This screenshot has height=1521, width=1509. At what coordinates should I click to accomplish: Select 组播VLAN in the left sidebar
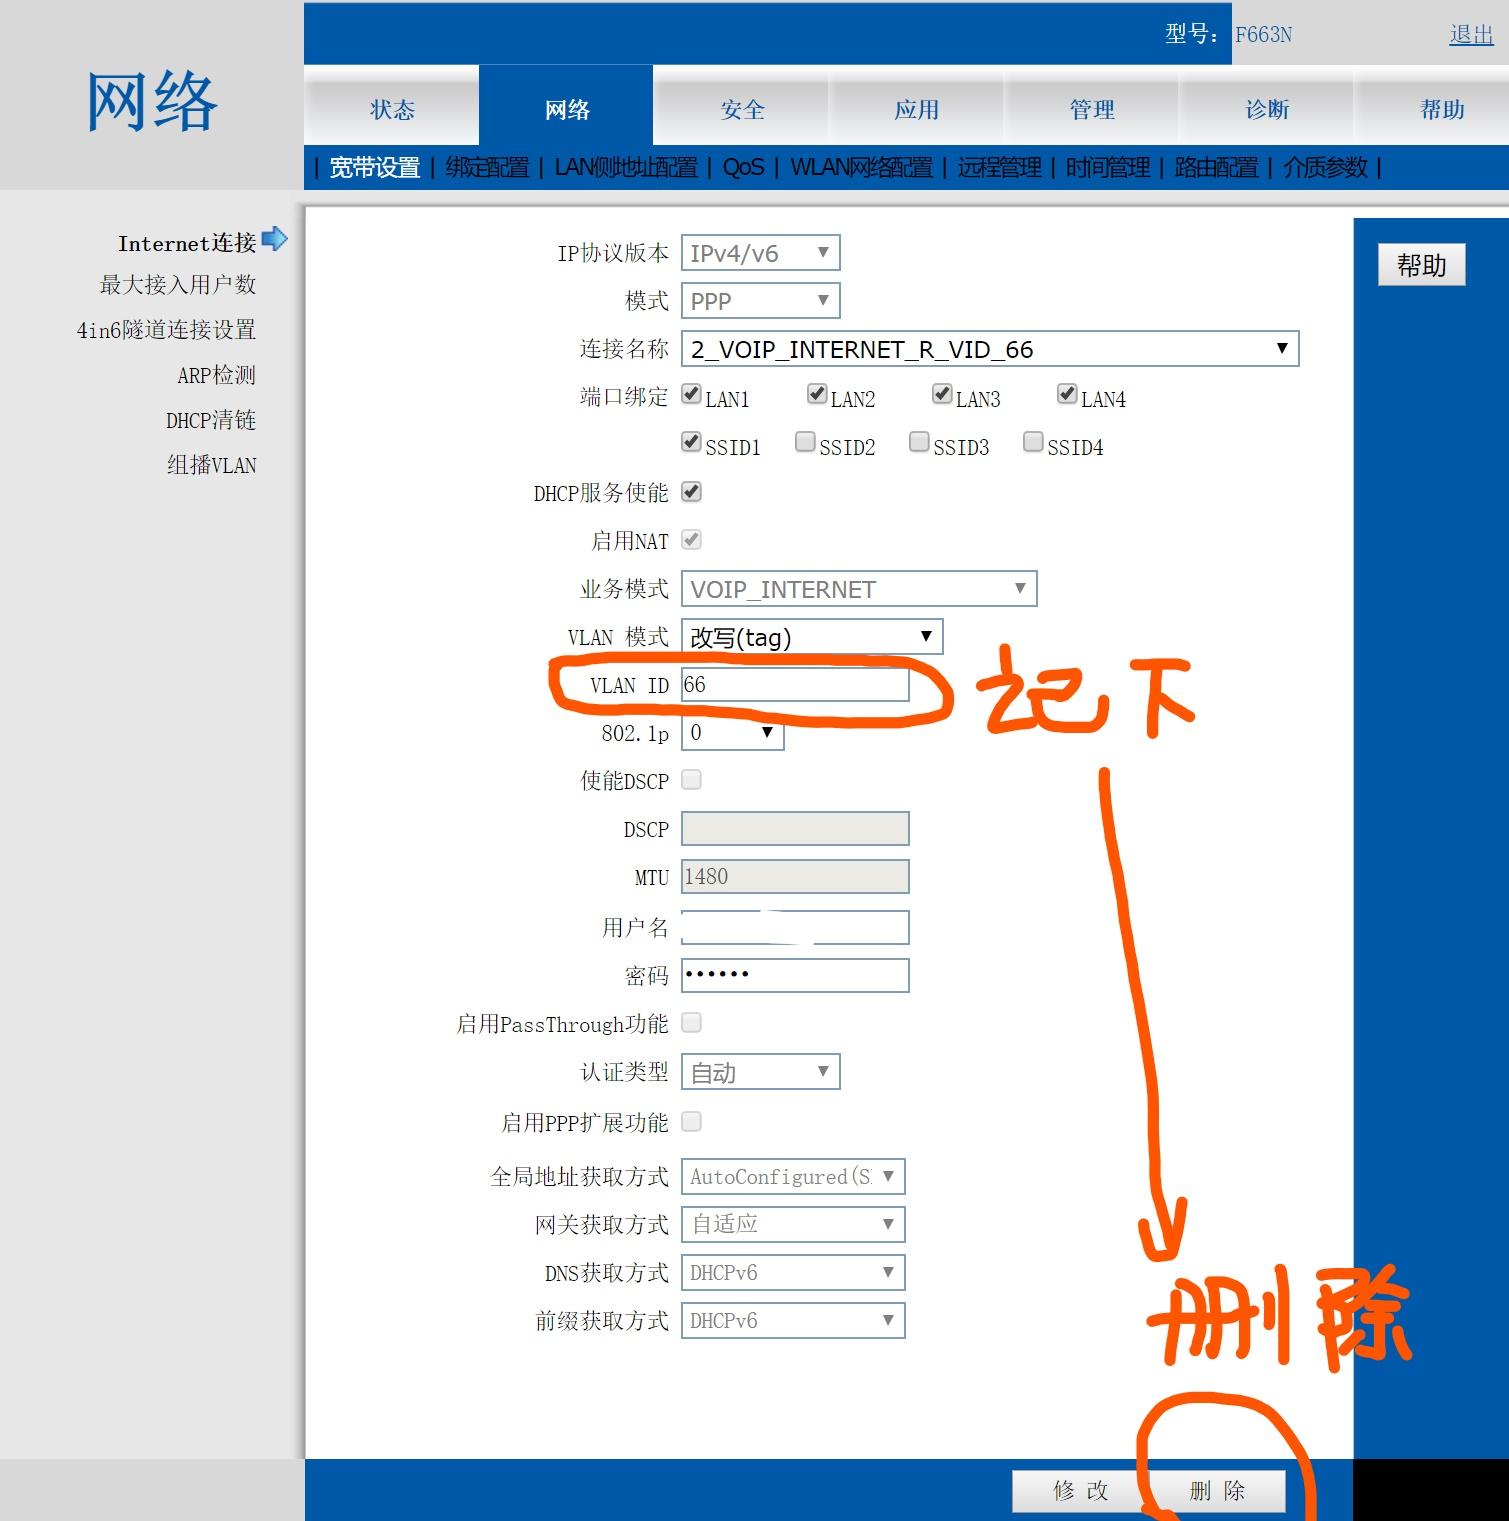coord(213,465)
